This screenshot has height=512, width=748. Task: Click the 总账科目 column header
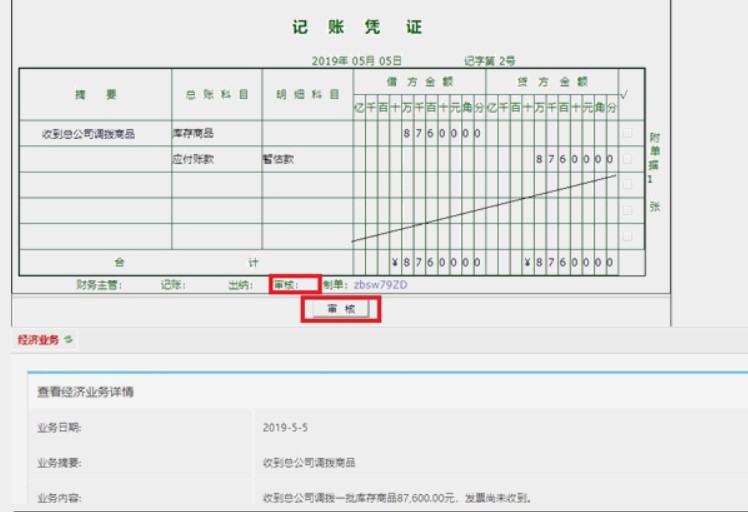pos(217,94)
